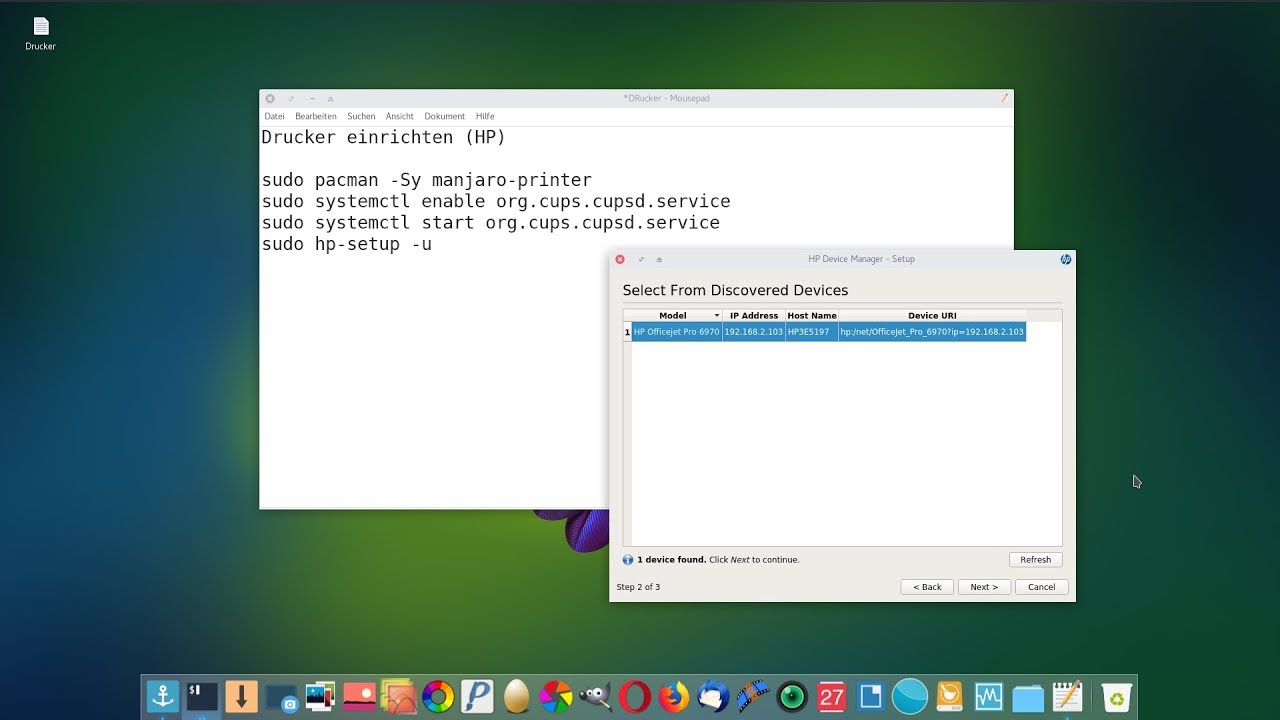
Task: Open the Hilfe menu in Mousepad
Action: tap(485, 116)
